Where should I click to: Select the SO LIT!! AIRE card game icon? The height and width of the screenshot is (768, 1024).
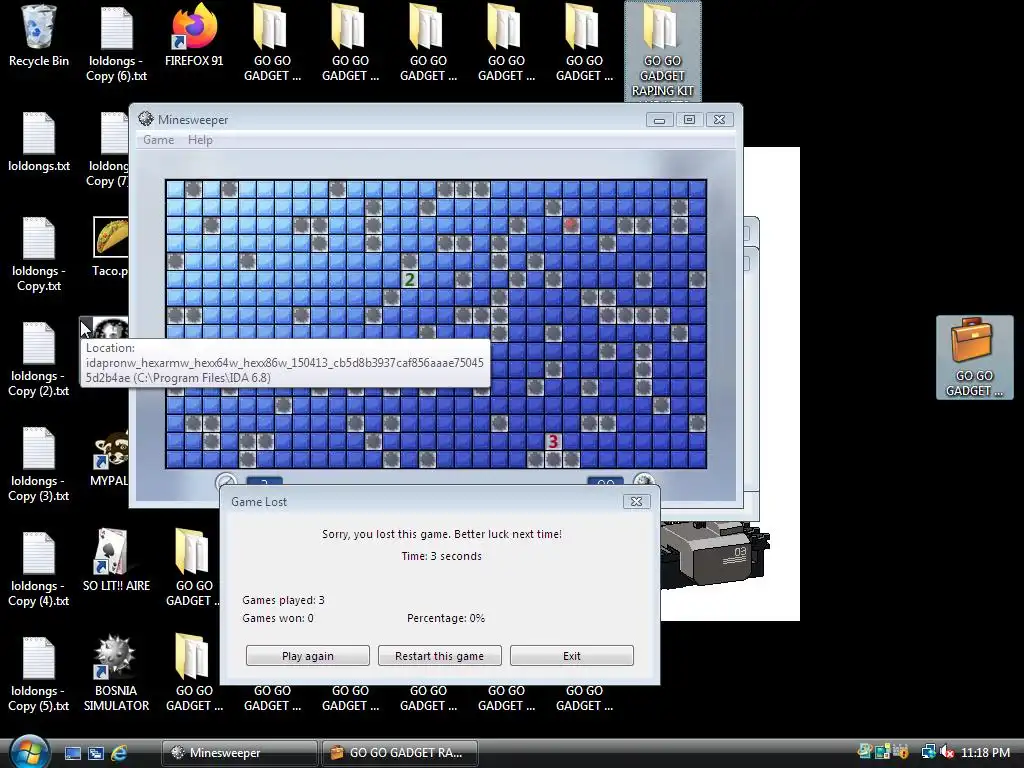tap(116, 560)
